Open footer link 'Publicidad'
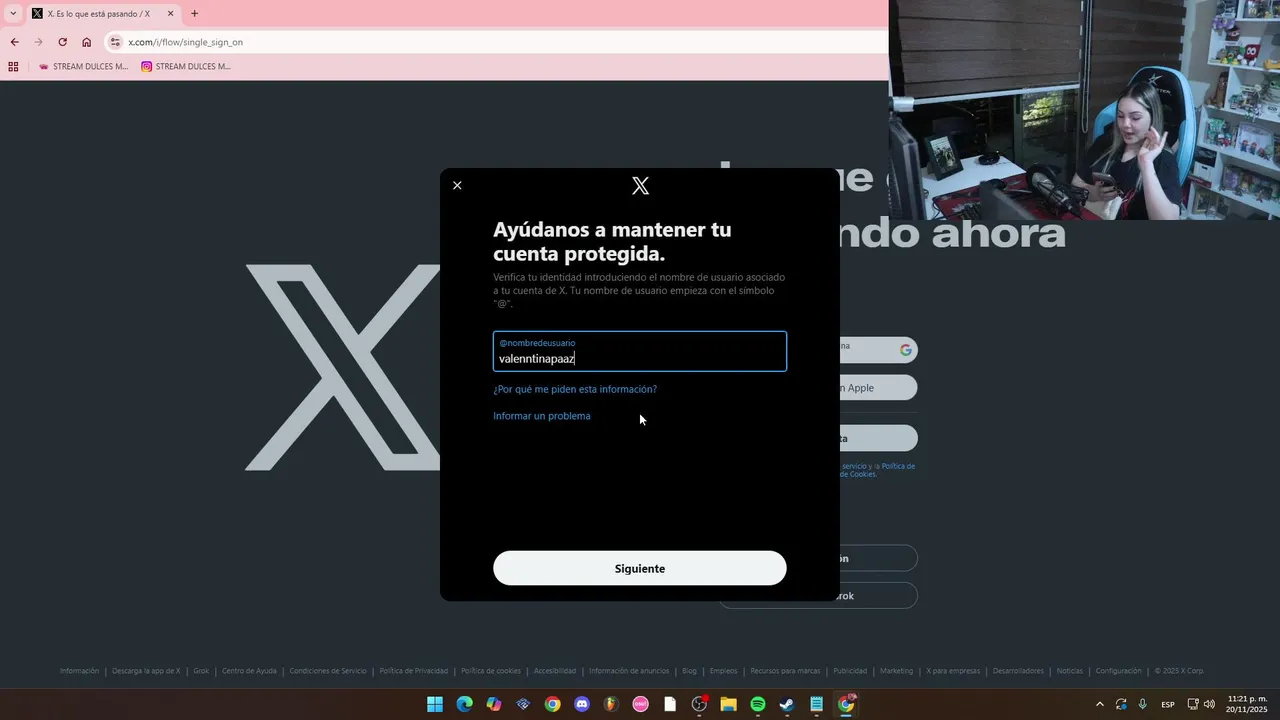 850,671
